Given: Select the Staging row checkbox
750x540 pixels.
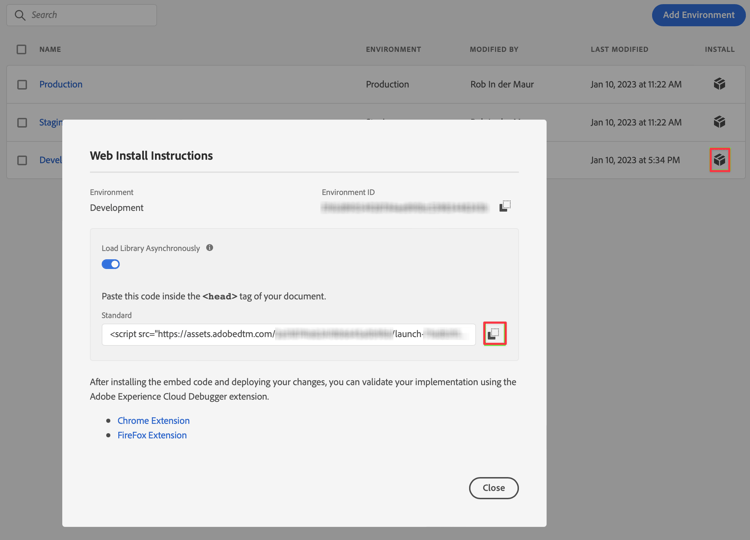Looking at the screenshot, I should pos(22,122).
